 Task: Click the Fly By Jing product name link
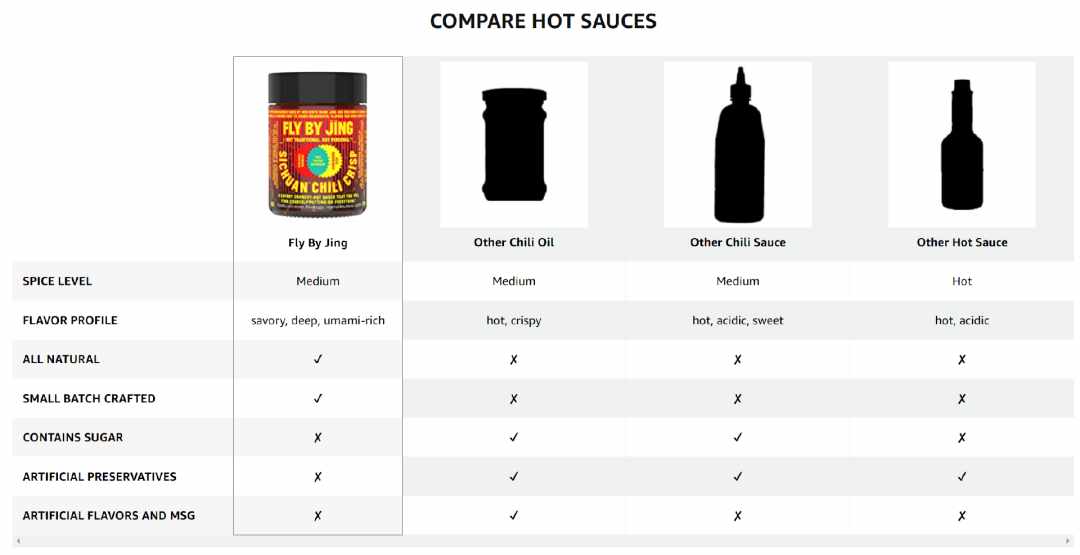(x=318, y=243)
